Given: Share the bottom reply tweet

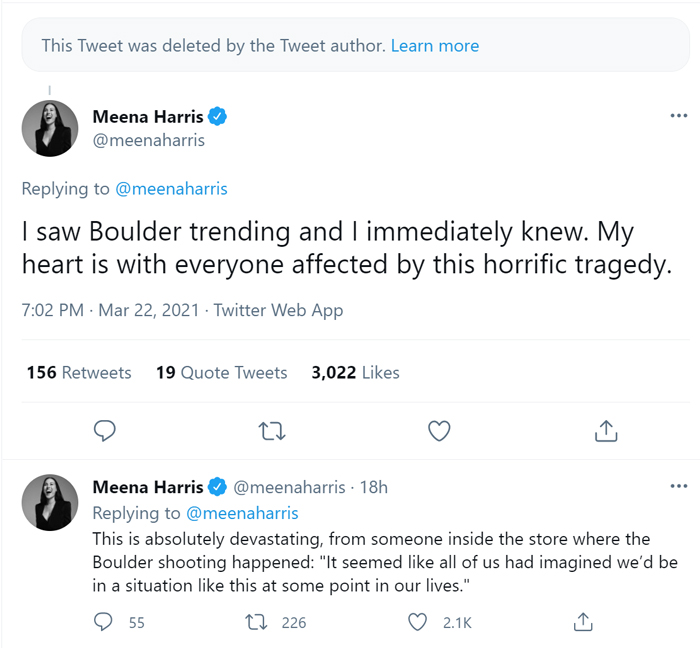Looking at the screenshot, I should pos(582,622).
